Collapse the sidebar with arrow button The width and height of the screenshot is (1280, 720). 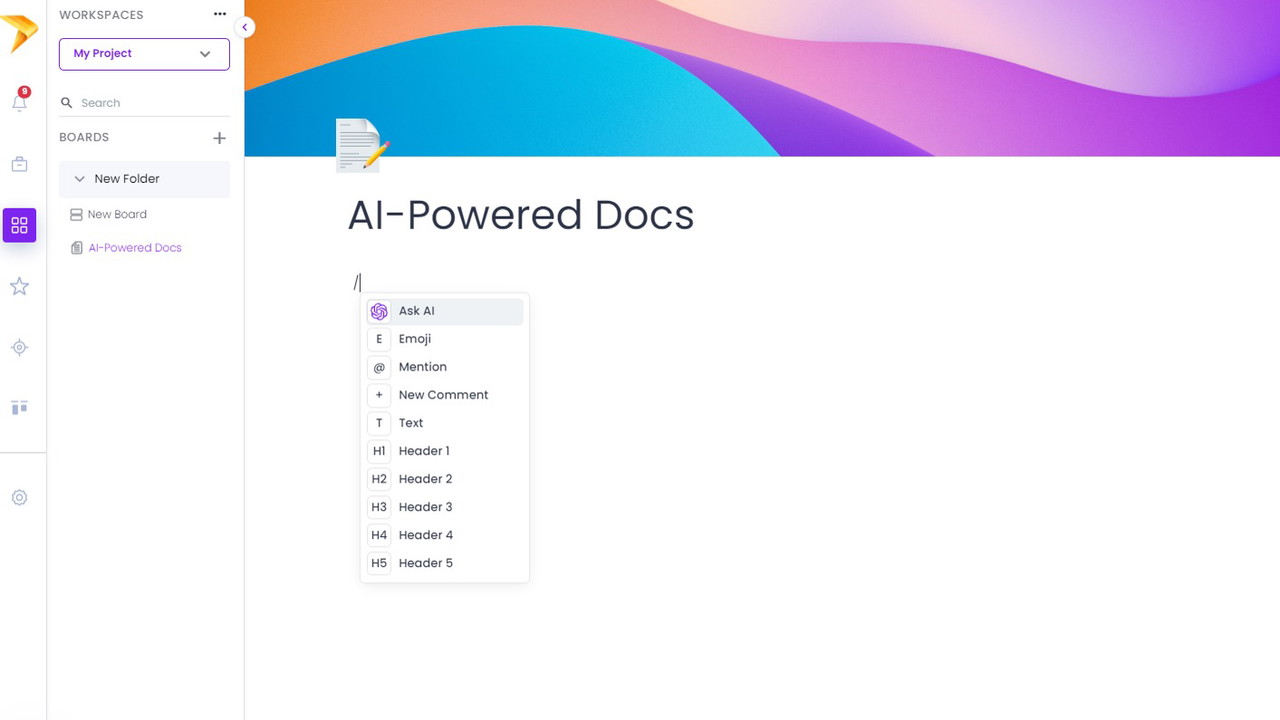click(244, 28)
